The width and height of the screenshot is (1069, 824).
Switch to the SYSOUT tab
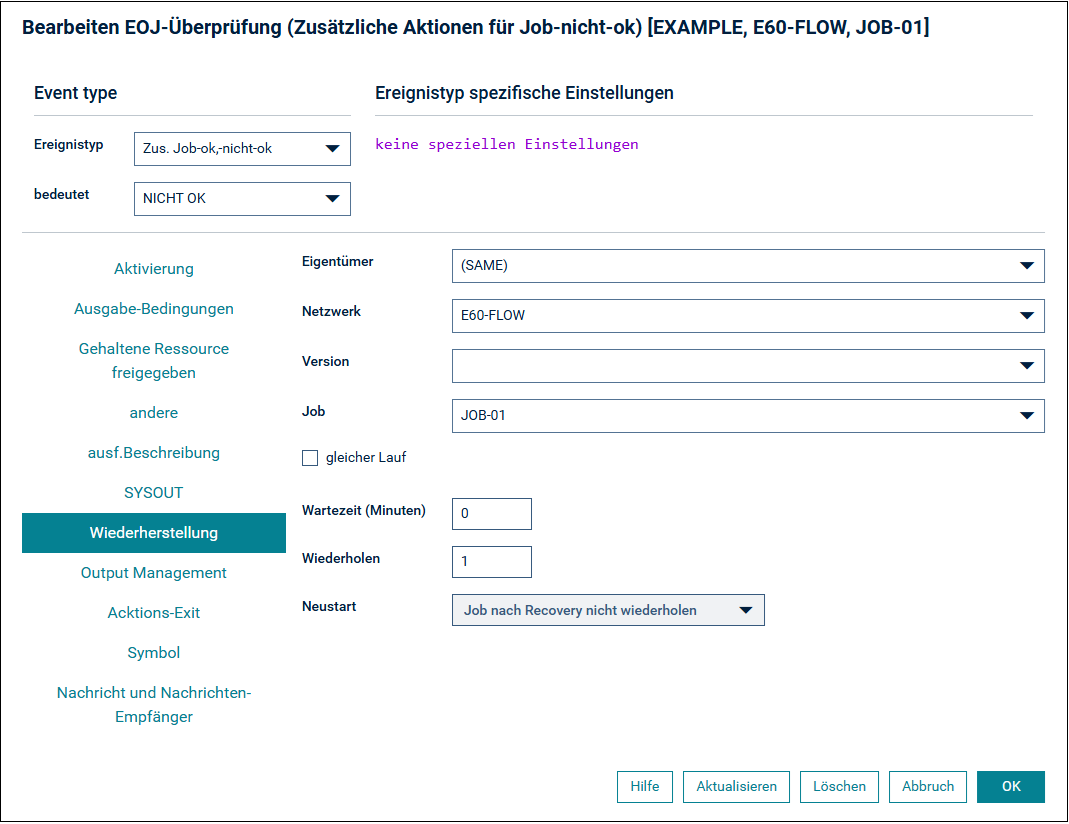[x=154, y=493]
